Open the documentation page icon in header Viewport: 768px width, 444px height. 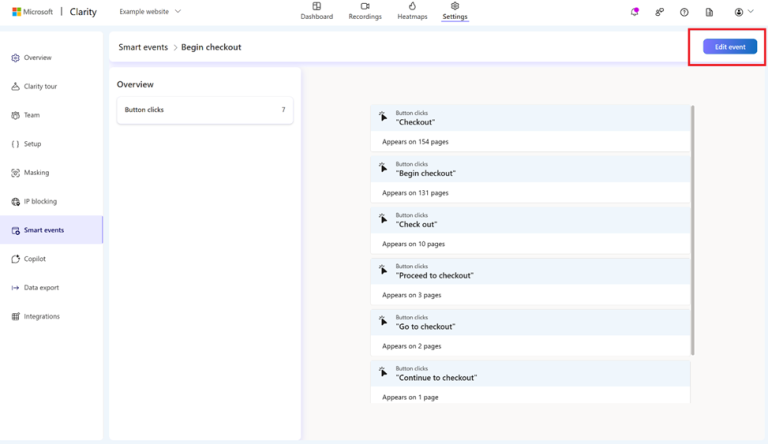click(709, 12)
